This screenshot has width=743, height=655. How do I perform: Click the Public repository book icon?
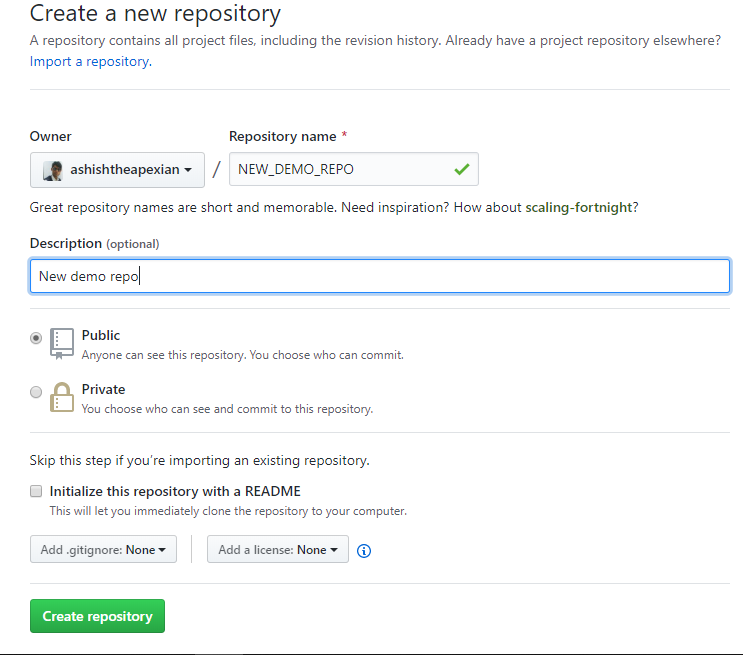point(62,343)
